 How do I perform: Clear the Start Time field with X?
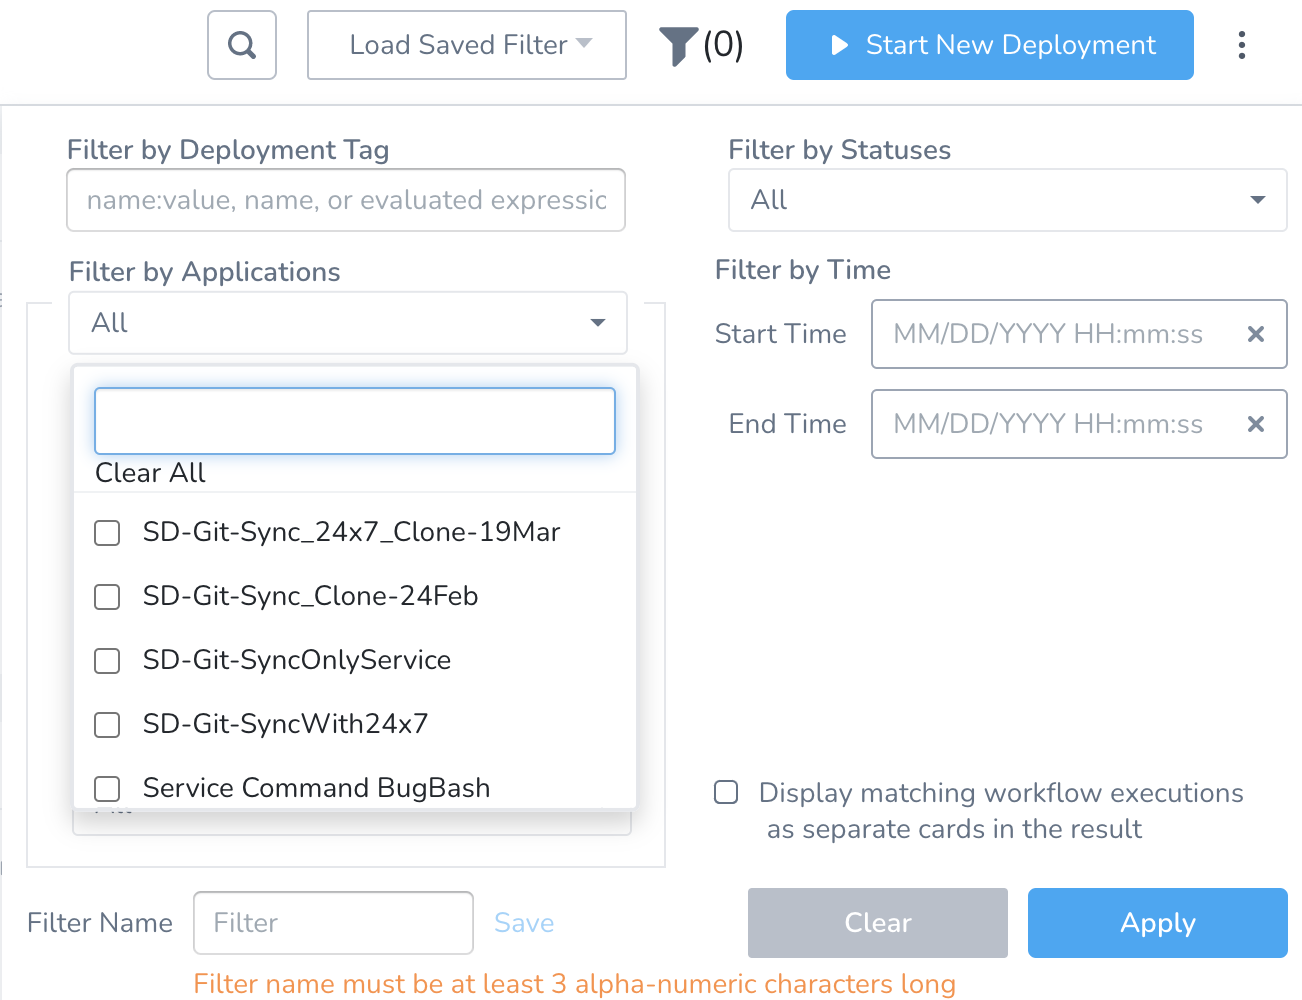coord(1256,334)
